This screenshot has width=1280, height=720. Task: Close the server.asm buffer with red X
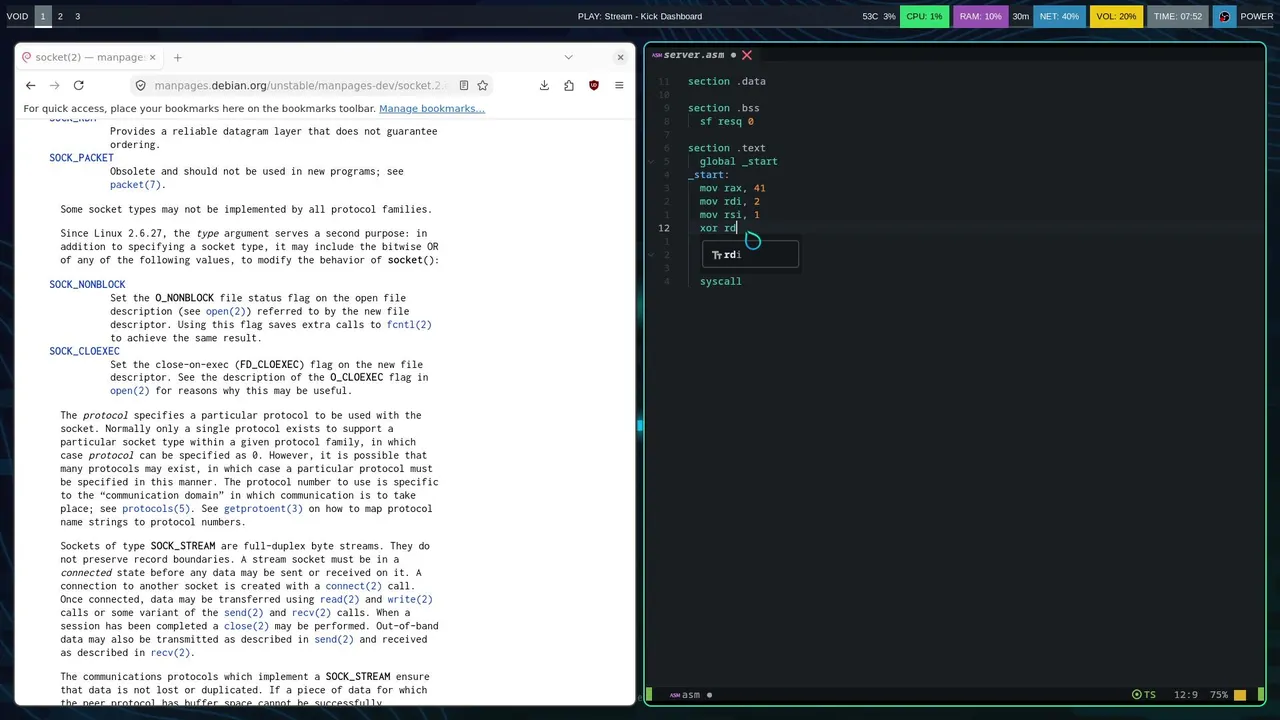pos(747,55)
